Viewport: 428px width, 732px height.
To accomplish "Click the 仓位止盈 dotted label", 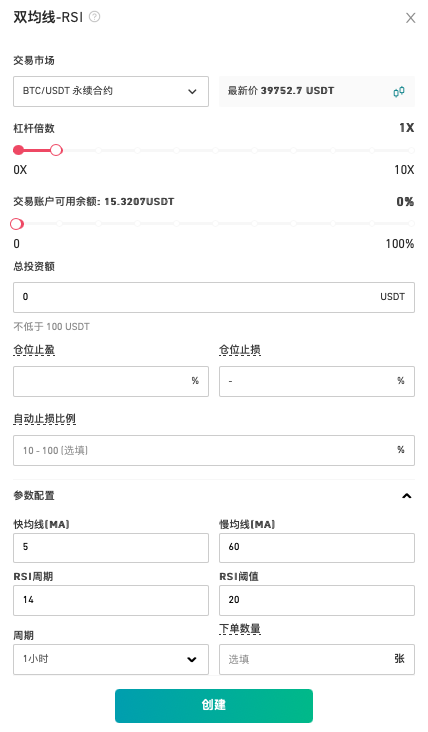I will coord(34,350).
